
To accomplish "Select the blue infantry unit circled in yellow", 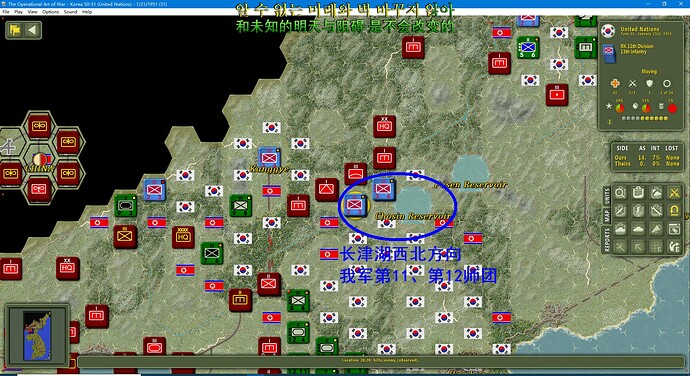I will click(355, 206).
